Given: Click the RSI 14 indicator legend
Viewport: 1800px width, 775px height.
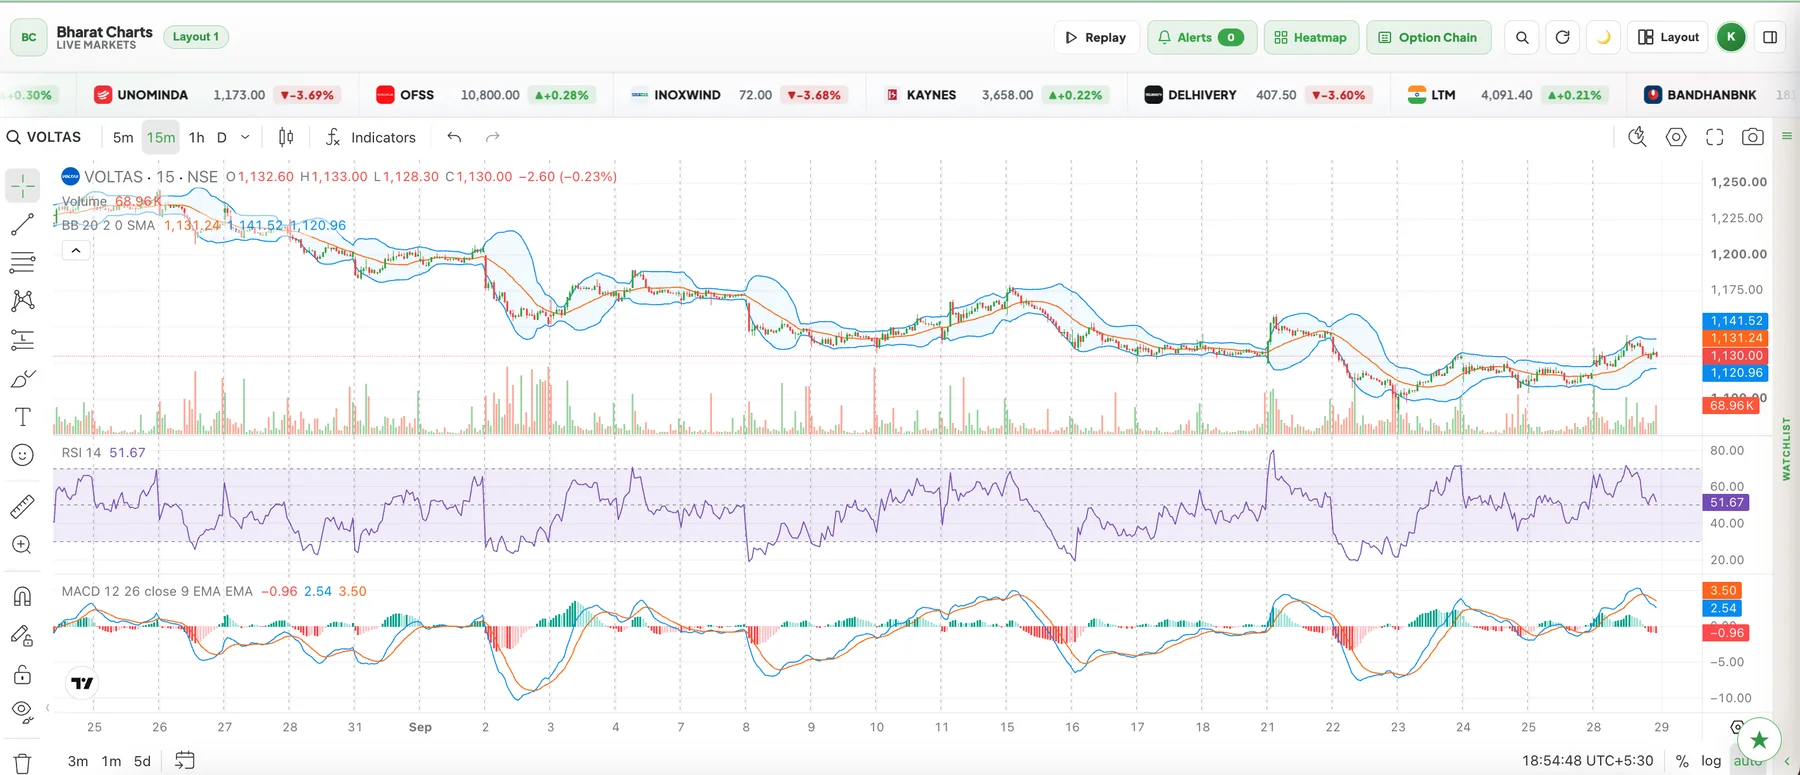Looking at the screenshot, I should coord(81,452).
